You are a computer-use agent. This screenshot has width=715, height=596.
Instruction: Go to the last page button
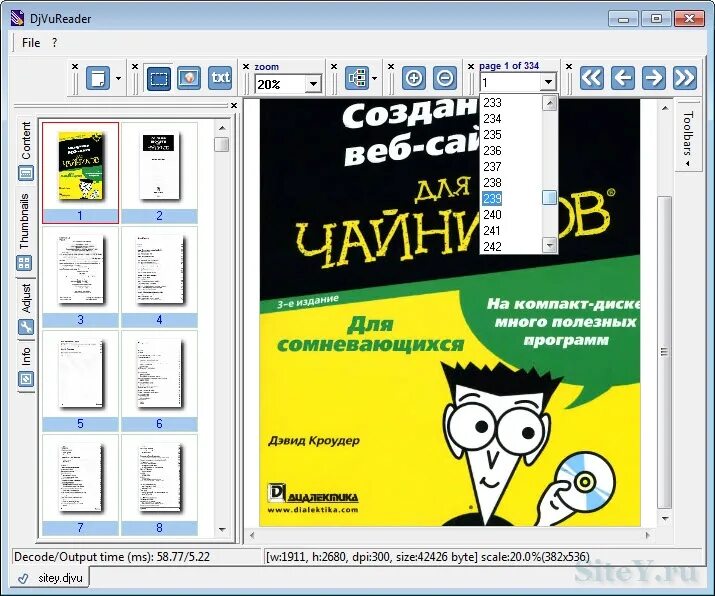click(x=685, y=78)
